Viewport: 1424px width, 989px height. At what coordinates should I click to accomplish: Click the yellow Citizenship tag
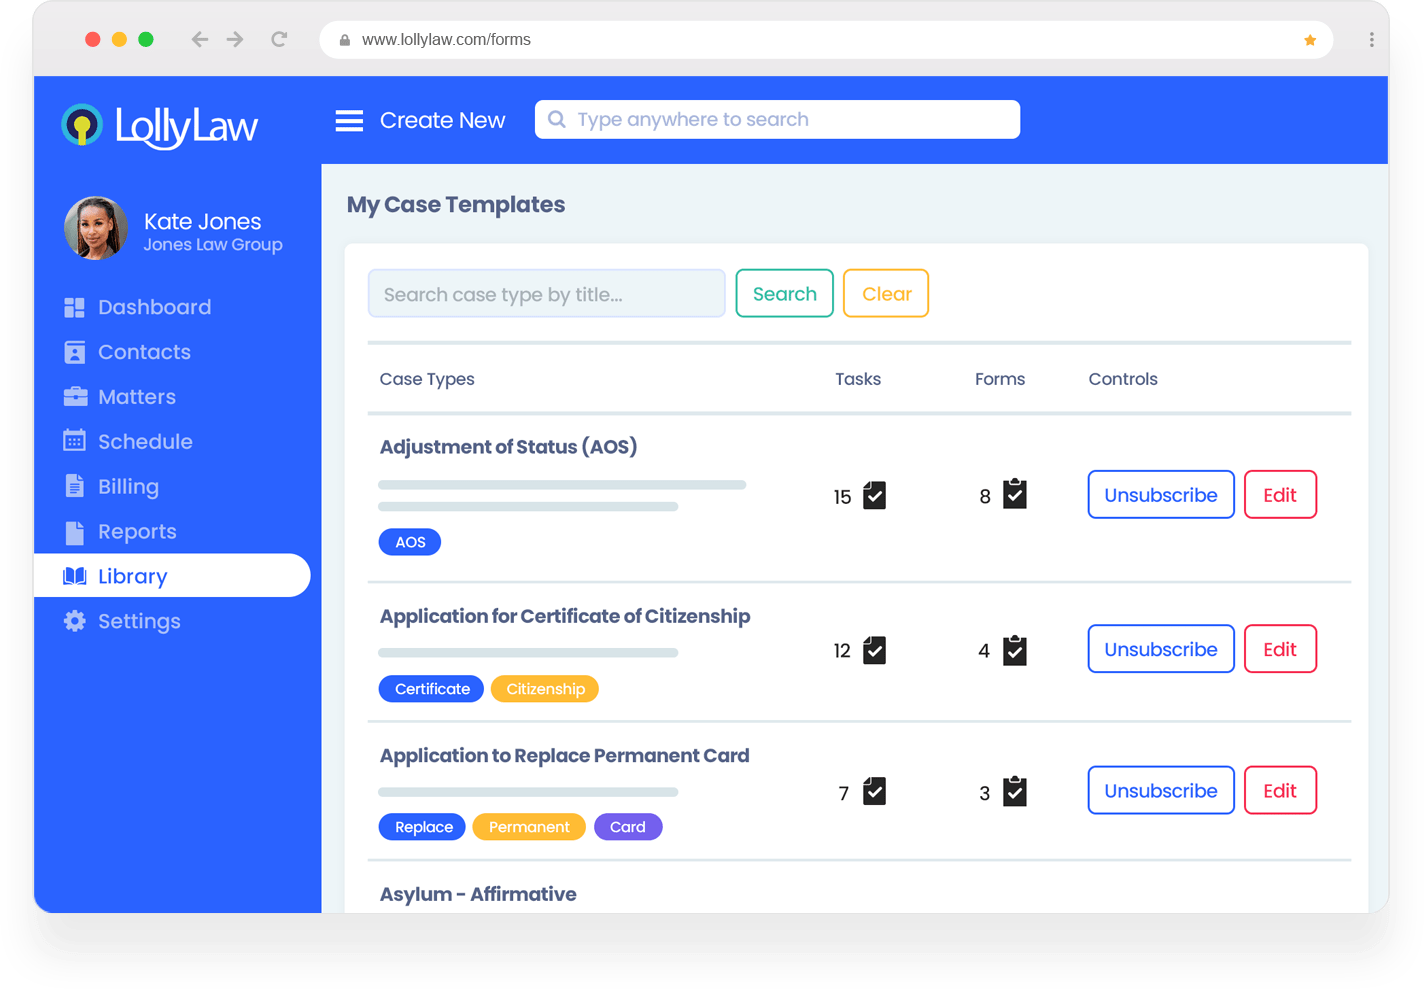(545, 689)
